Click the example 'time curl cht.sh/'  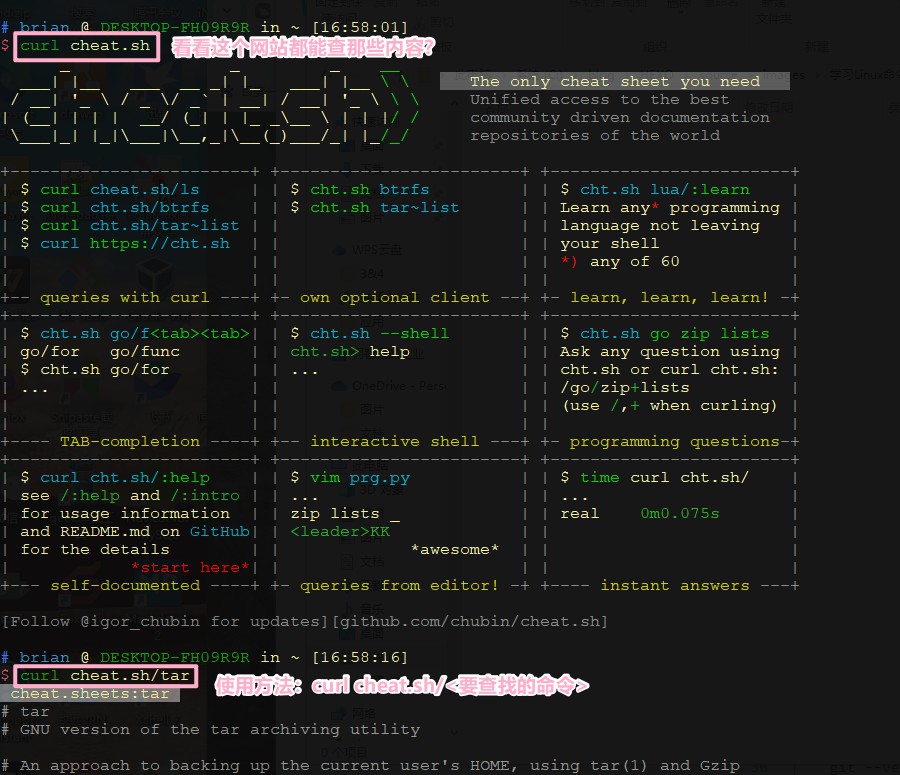click(x=665, y=478)
